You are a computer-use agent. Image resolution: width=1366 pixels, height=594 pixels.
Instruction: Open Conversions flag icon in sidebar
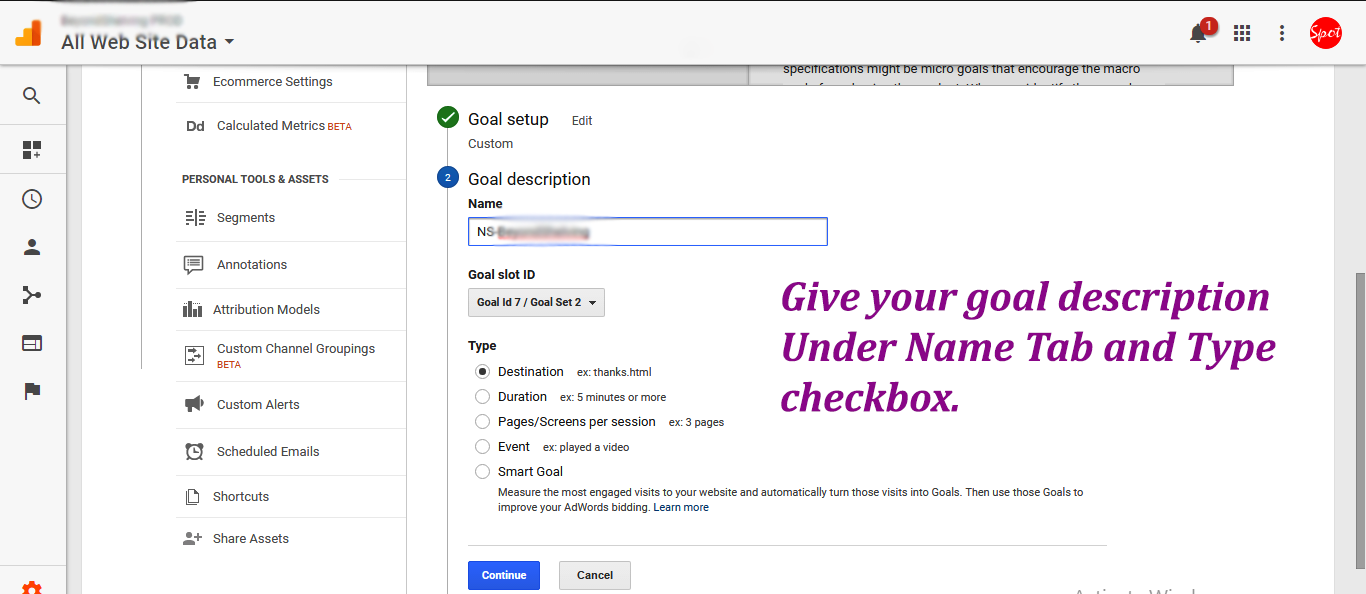32,391
